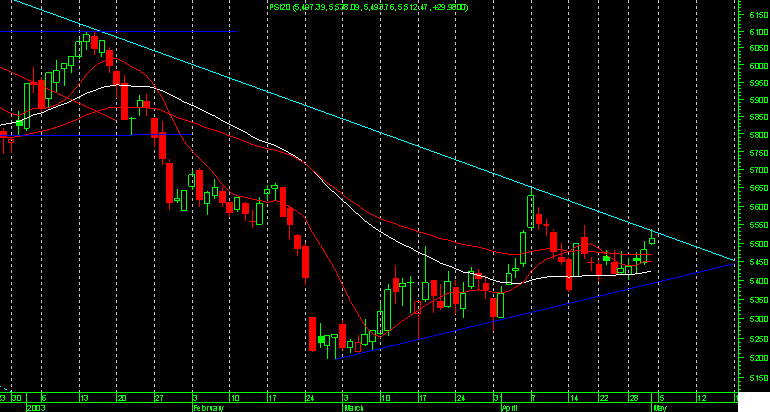Screen dimensions: 770x412
Task: Click date label 20 in January
Action: tap(122, 398)
